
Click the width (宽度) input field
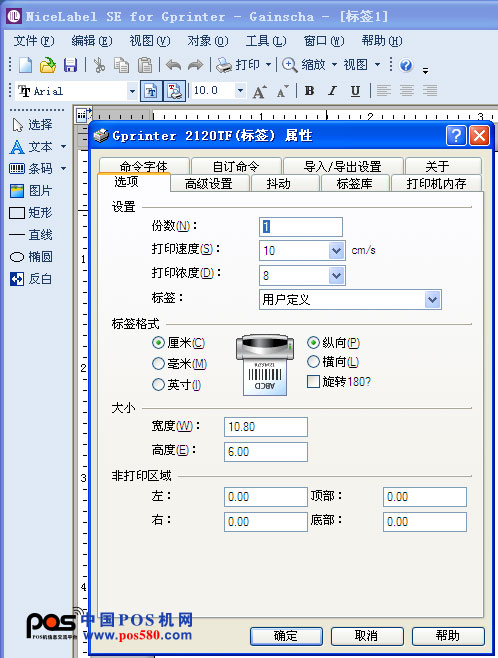(x=266, y=427)
